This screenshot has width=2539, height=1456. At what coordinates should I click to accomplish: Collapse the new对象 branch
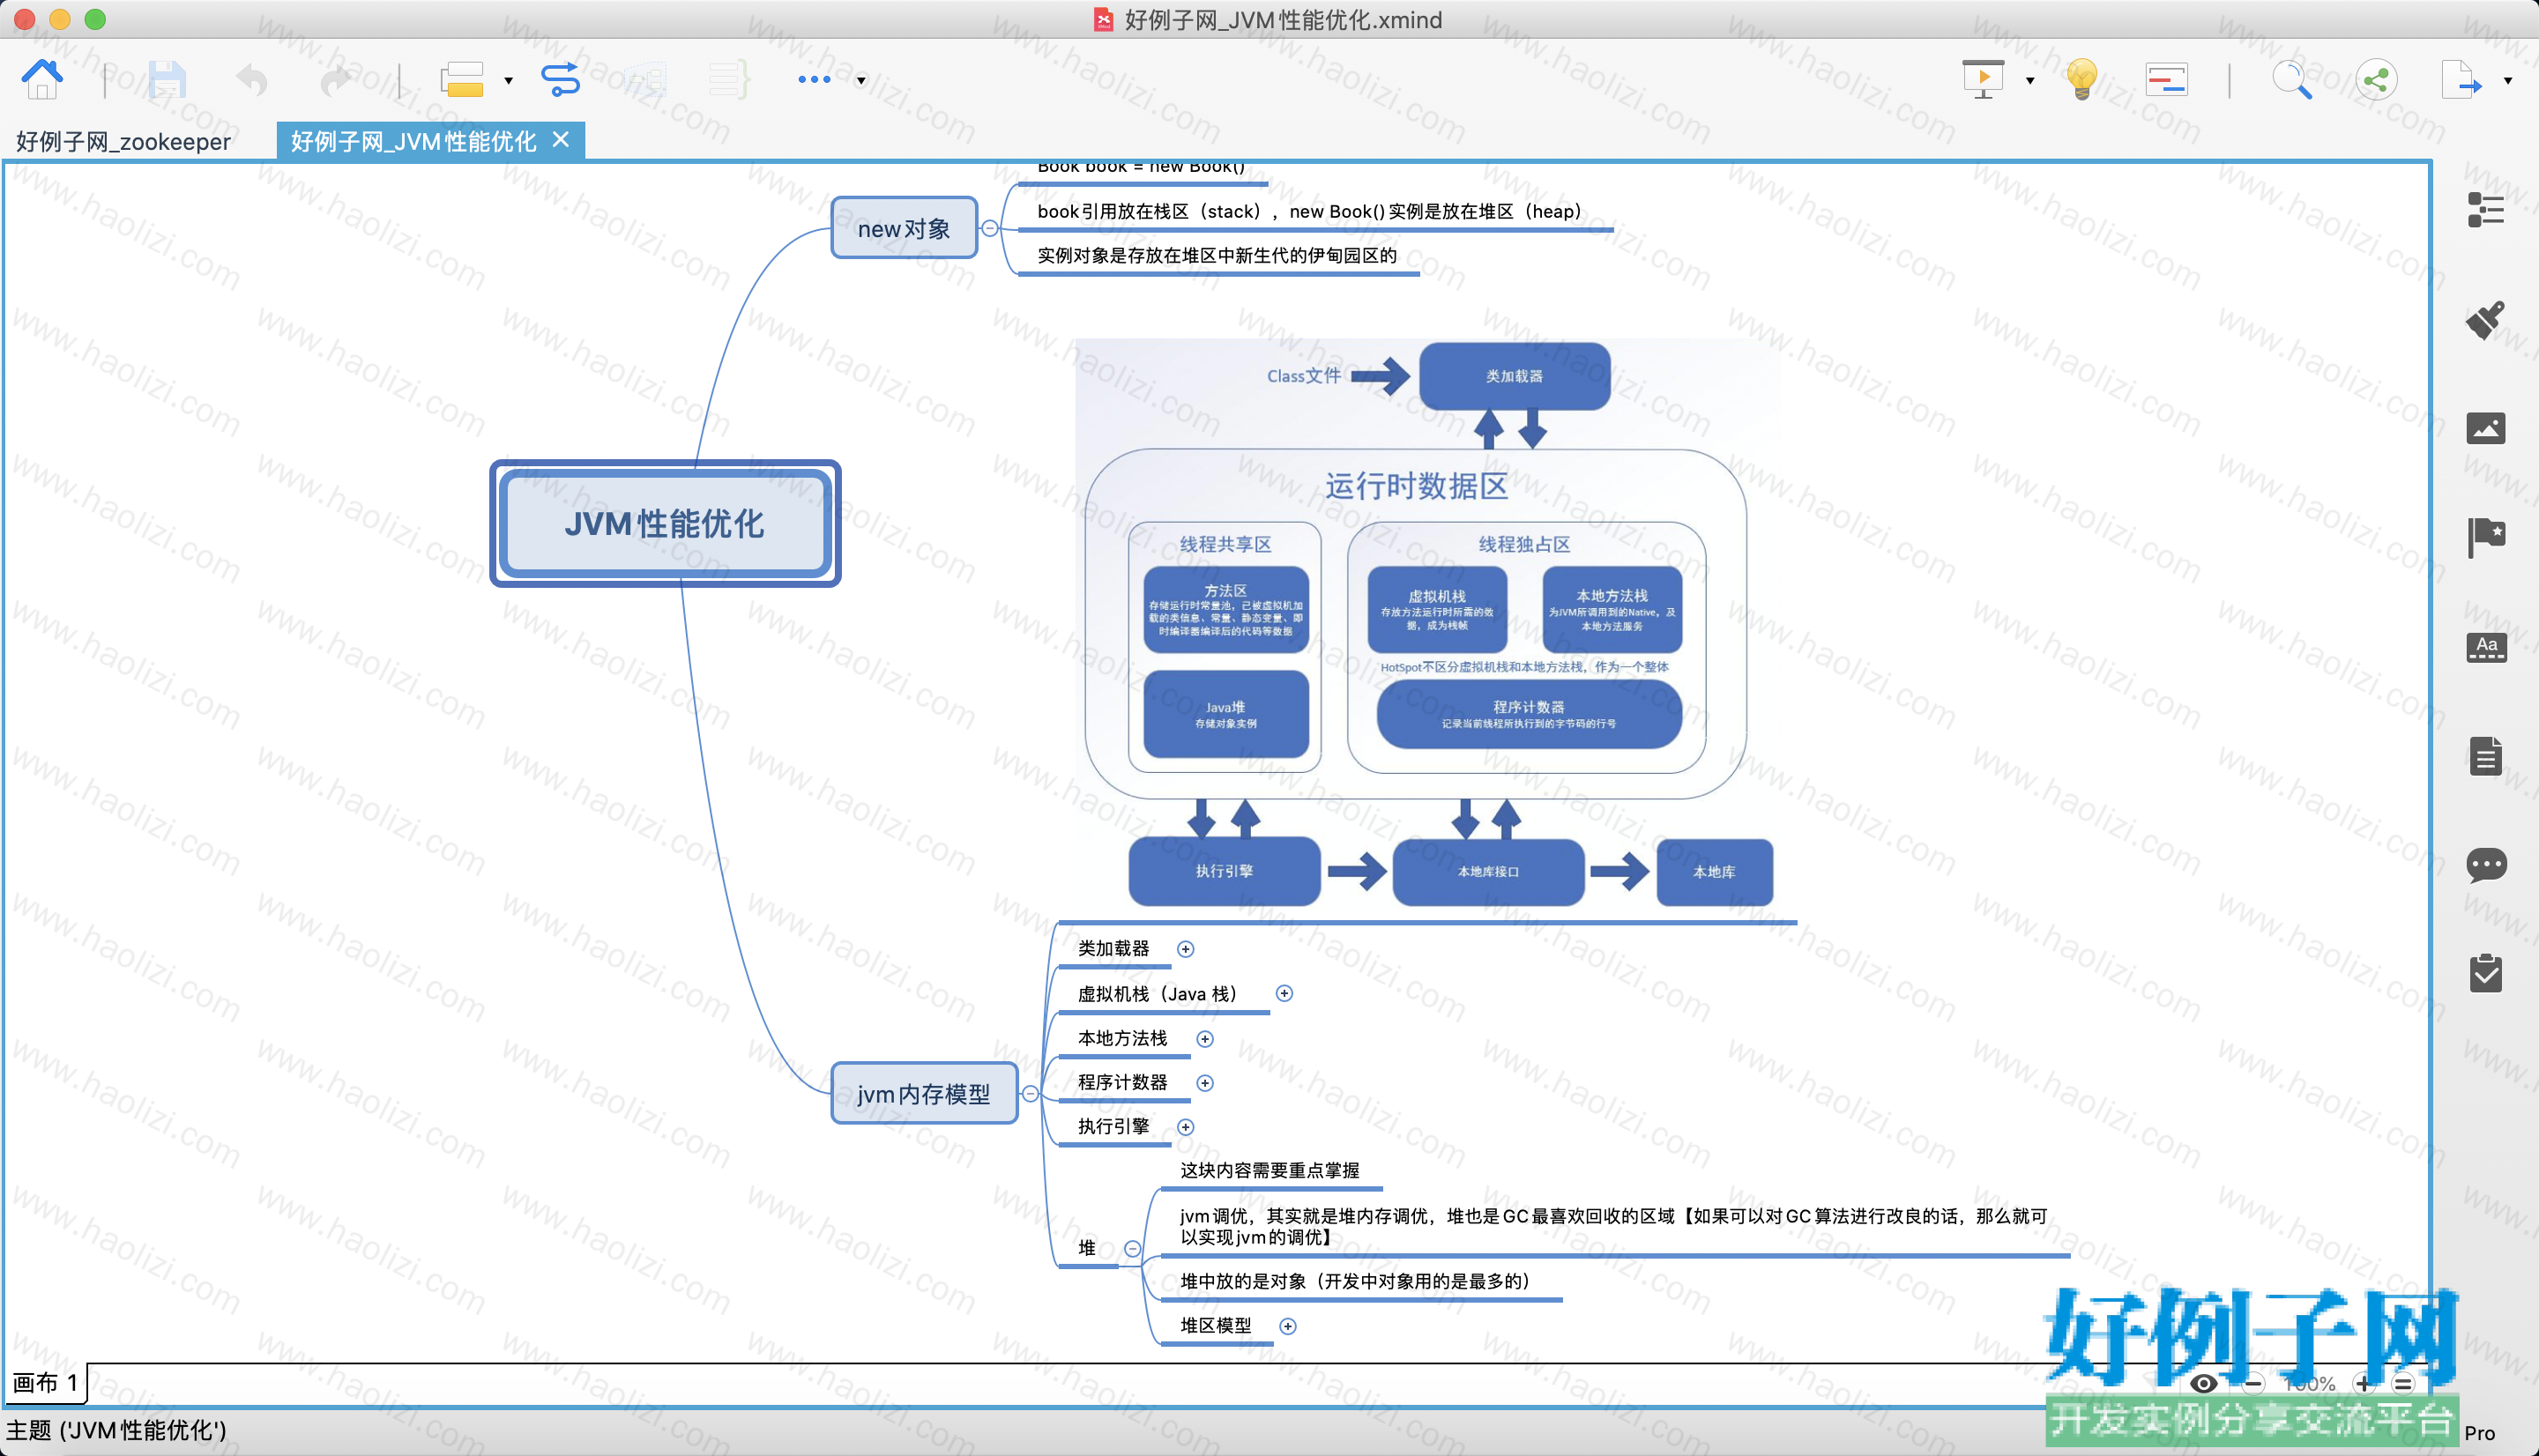coord(990,228)
